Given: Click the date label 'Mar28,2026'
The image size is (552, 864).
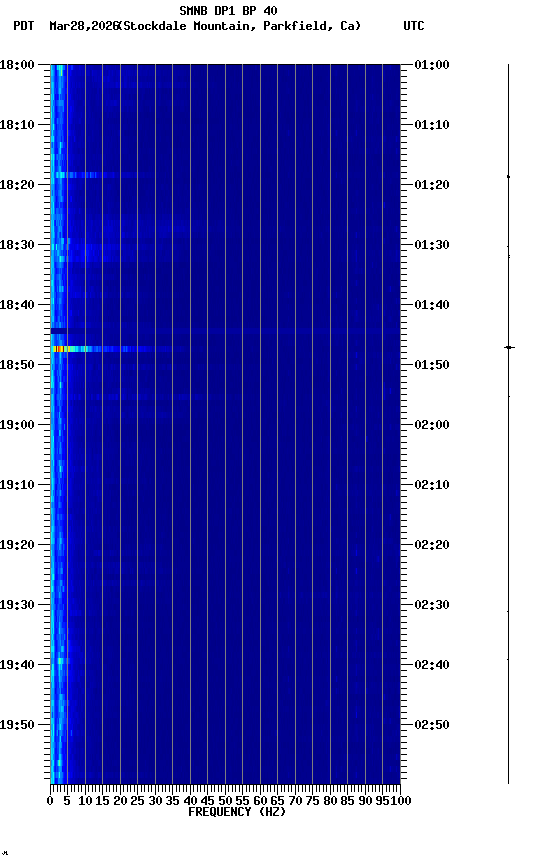Looking at the screenshot, I should coord(84,26).
